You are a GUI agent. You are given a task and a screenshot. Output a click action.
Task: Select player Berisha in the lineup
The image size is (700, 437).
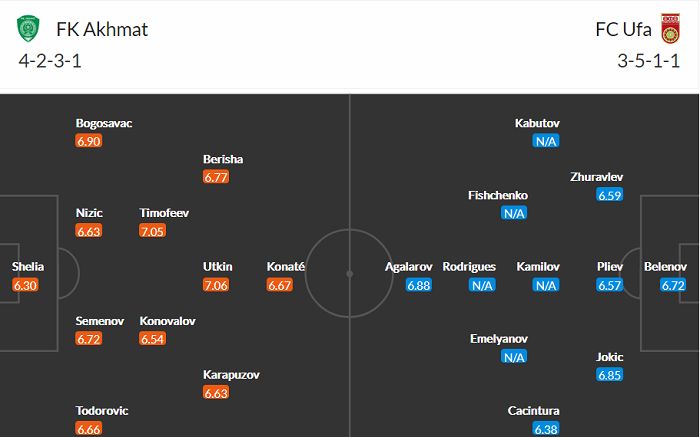coord(223,159)
